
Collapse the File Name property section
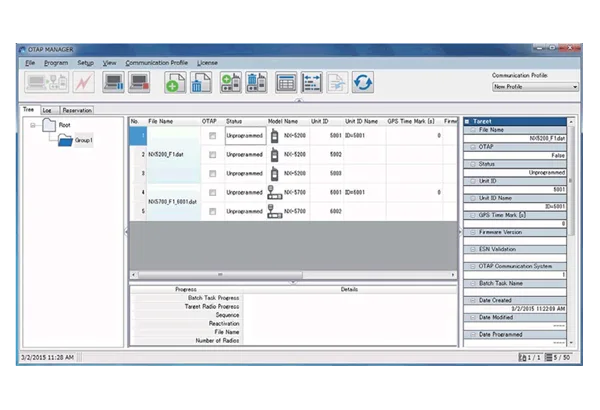click(473, 130)
